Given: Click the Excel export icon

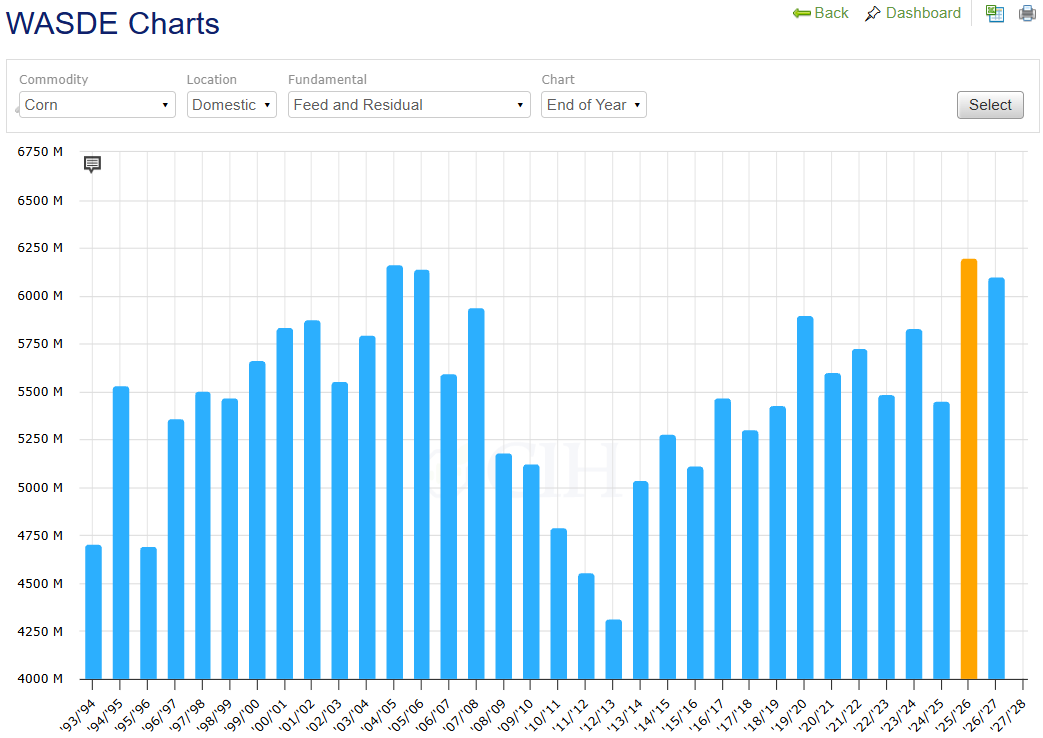Looking at the screenshot, I should coord(995,13).
